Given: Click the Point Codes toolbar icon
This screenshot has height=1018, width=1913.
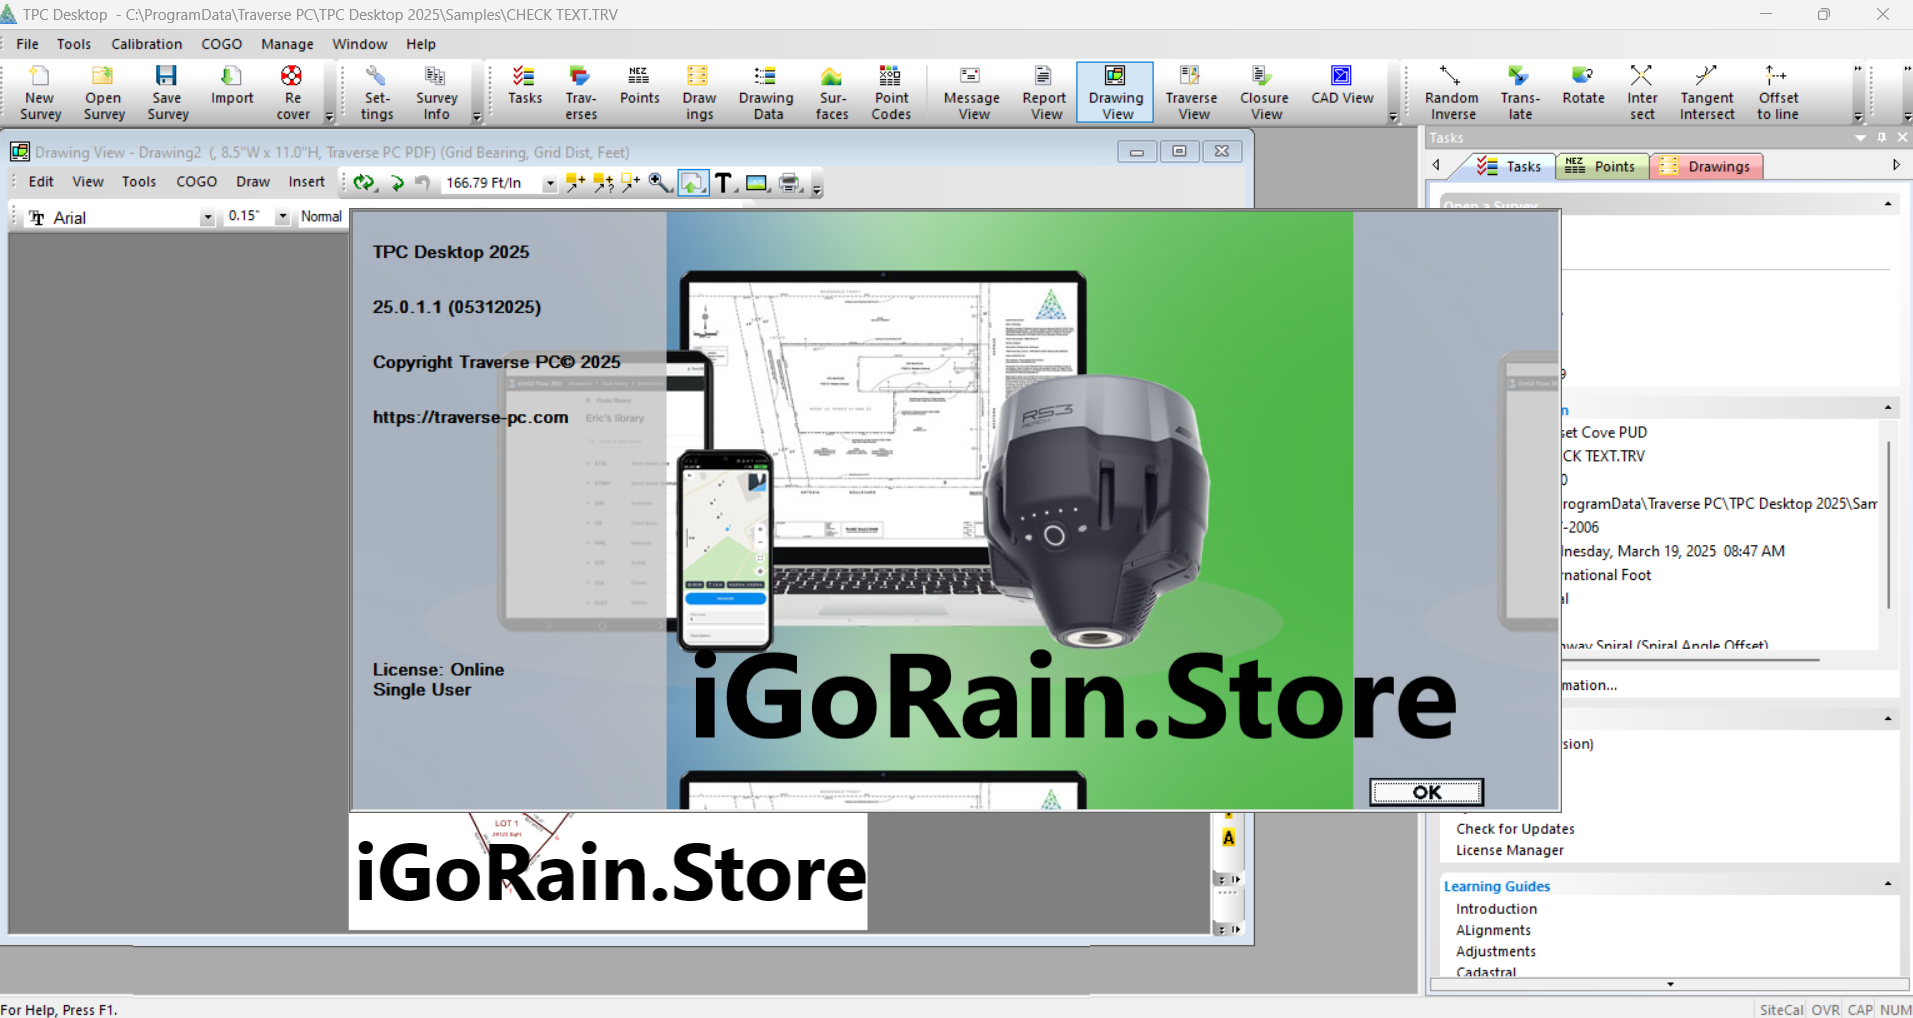Looking at the screenshot, I should click(x=890, y=92).
